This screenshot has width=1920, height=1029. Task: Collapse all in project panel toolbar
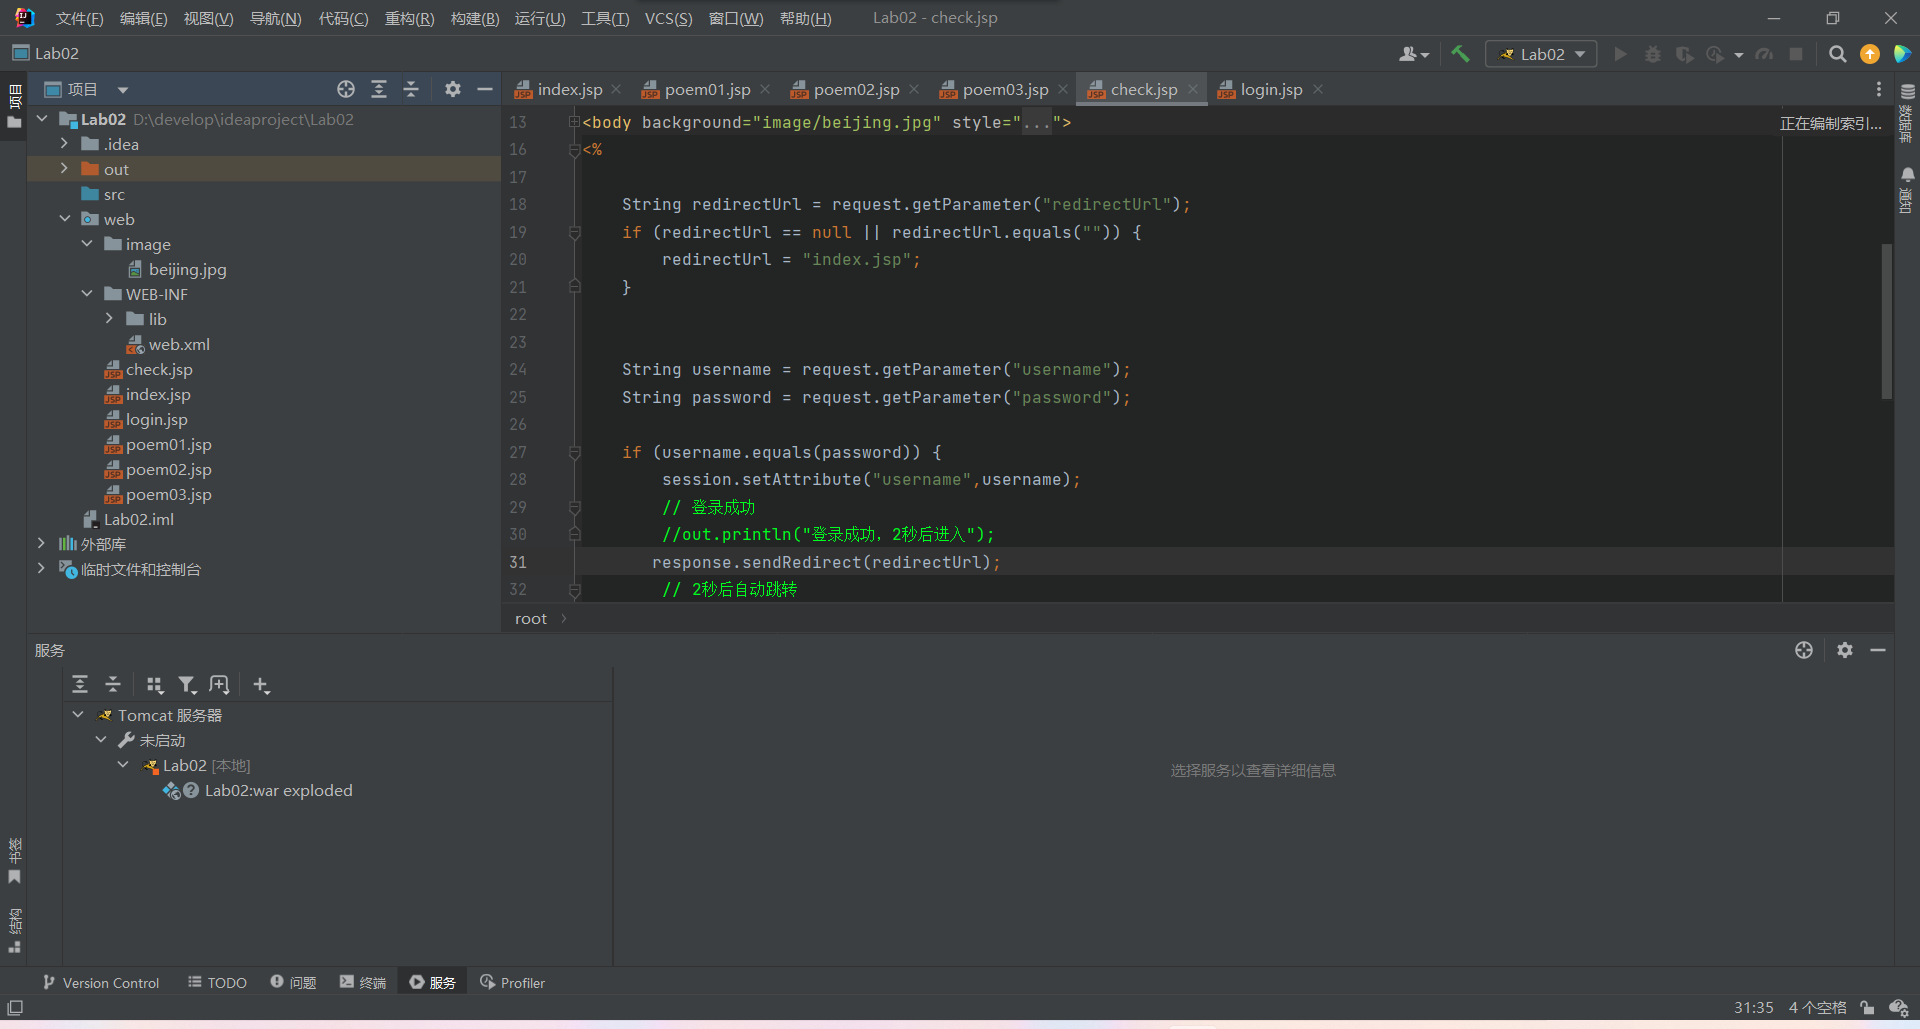coord(411,89)
